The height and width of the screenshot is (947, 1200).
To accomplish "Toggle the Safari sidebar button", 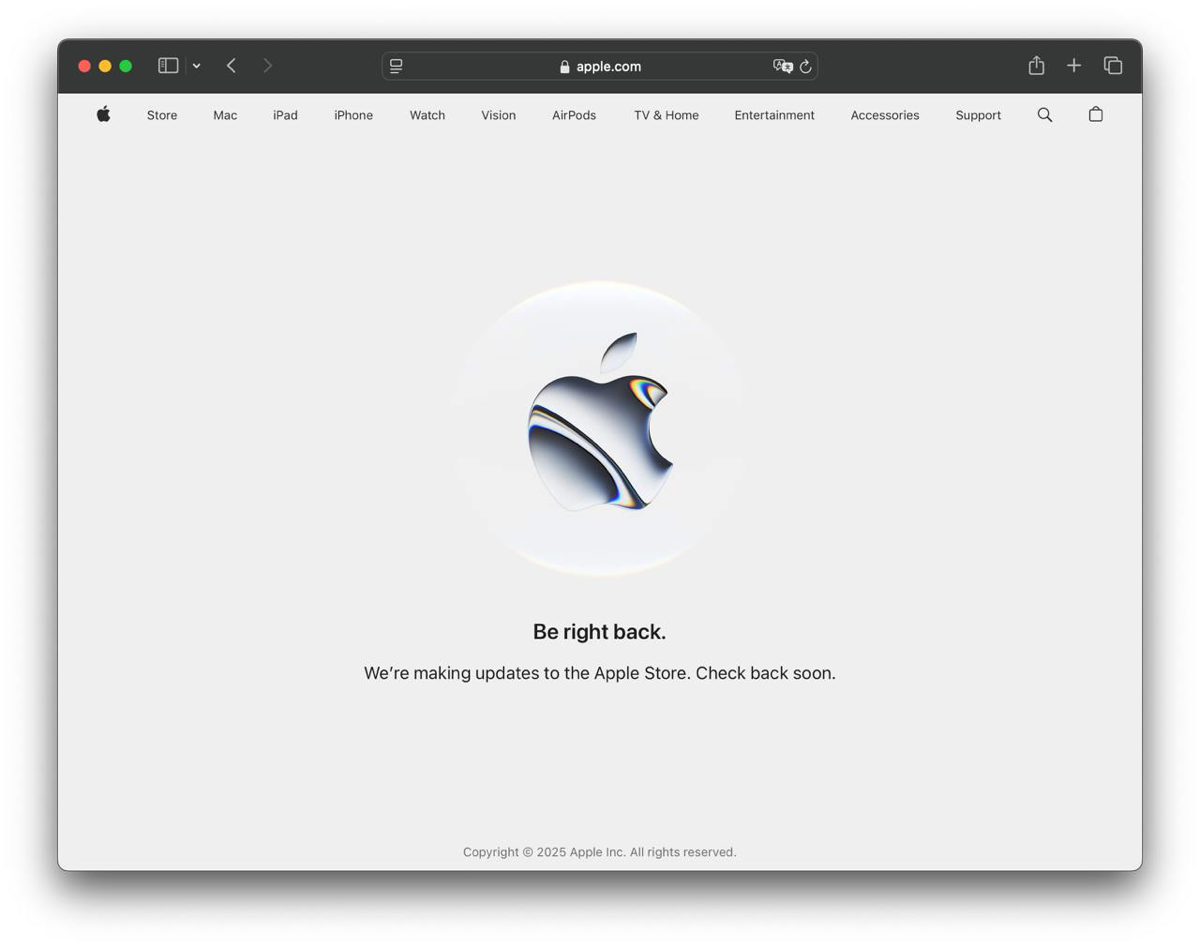I will (168, 66).
